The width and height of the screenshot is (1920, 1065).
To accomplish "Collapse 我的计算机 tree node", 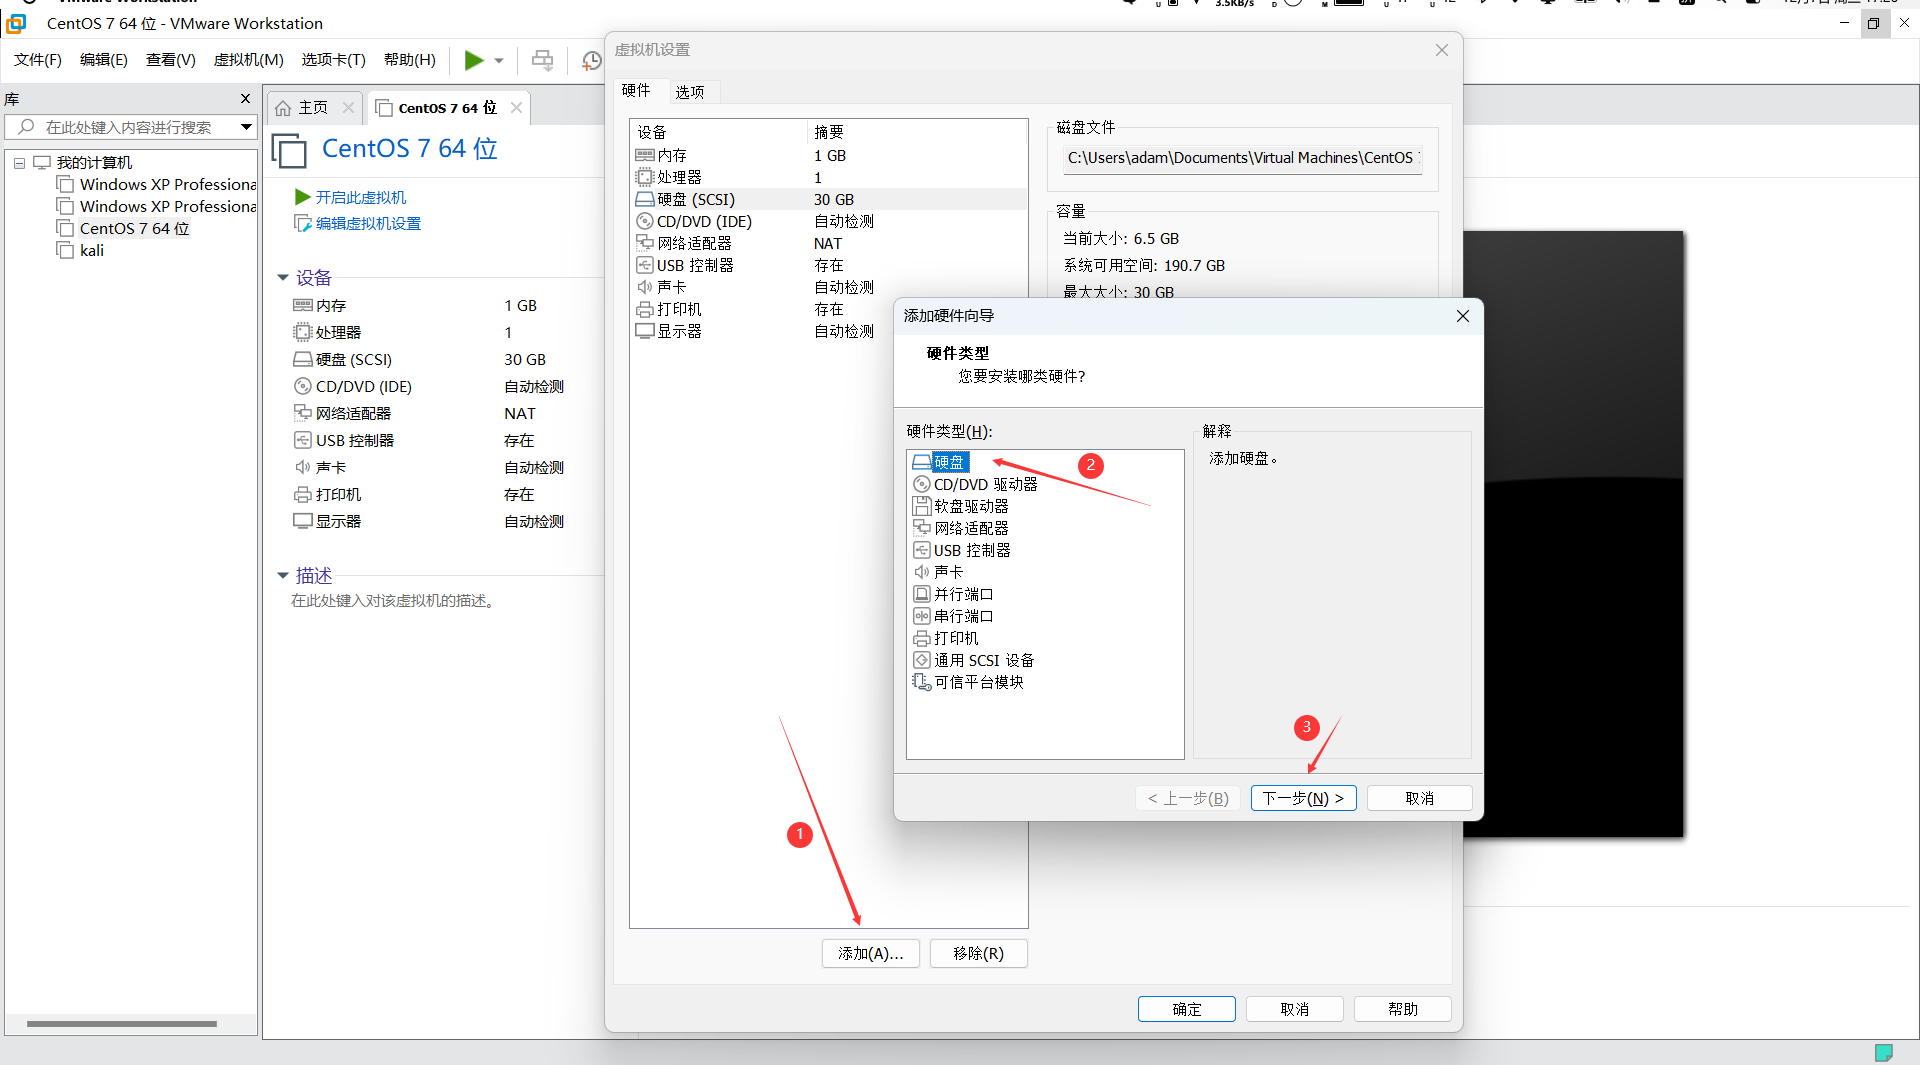I will click(19, 162).
